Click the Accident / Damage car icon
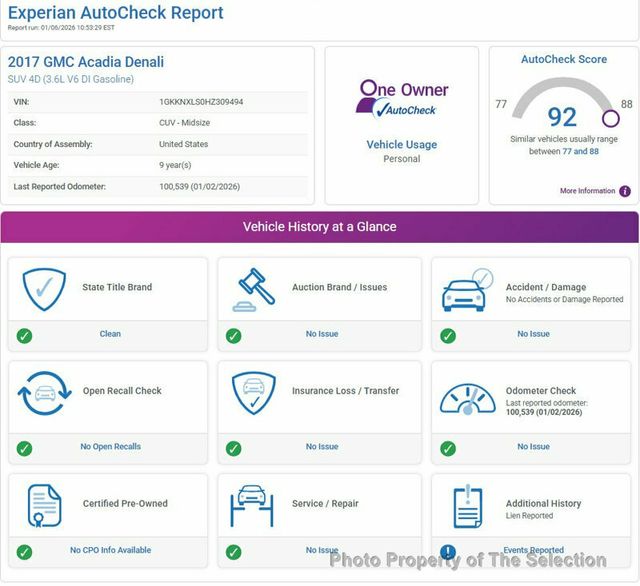The image size is (640, 586). click(467, 289)
